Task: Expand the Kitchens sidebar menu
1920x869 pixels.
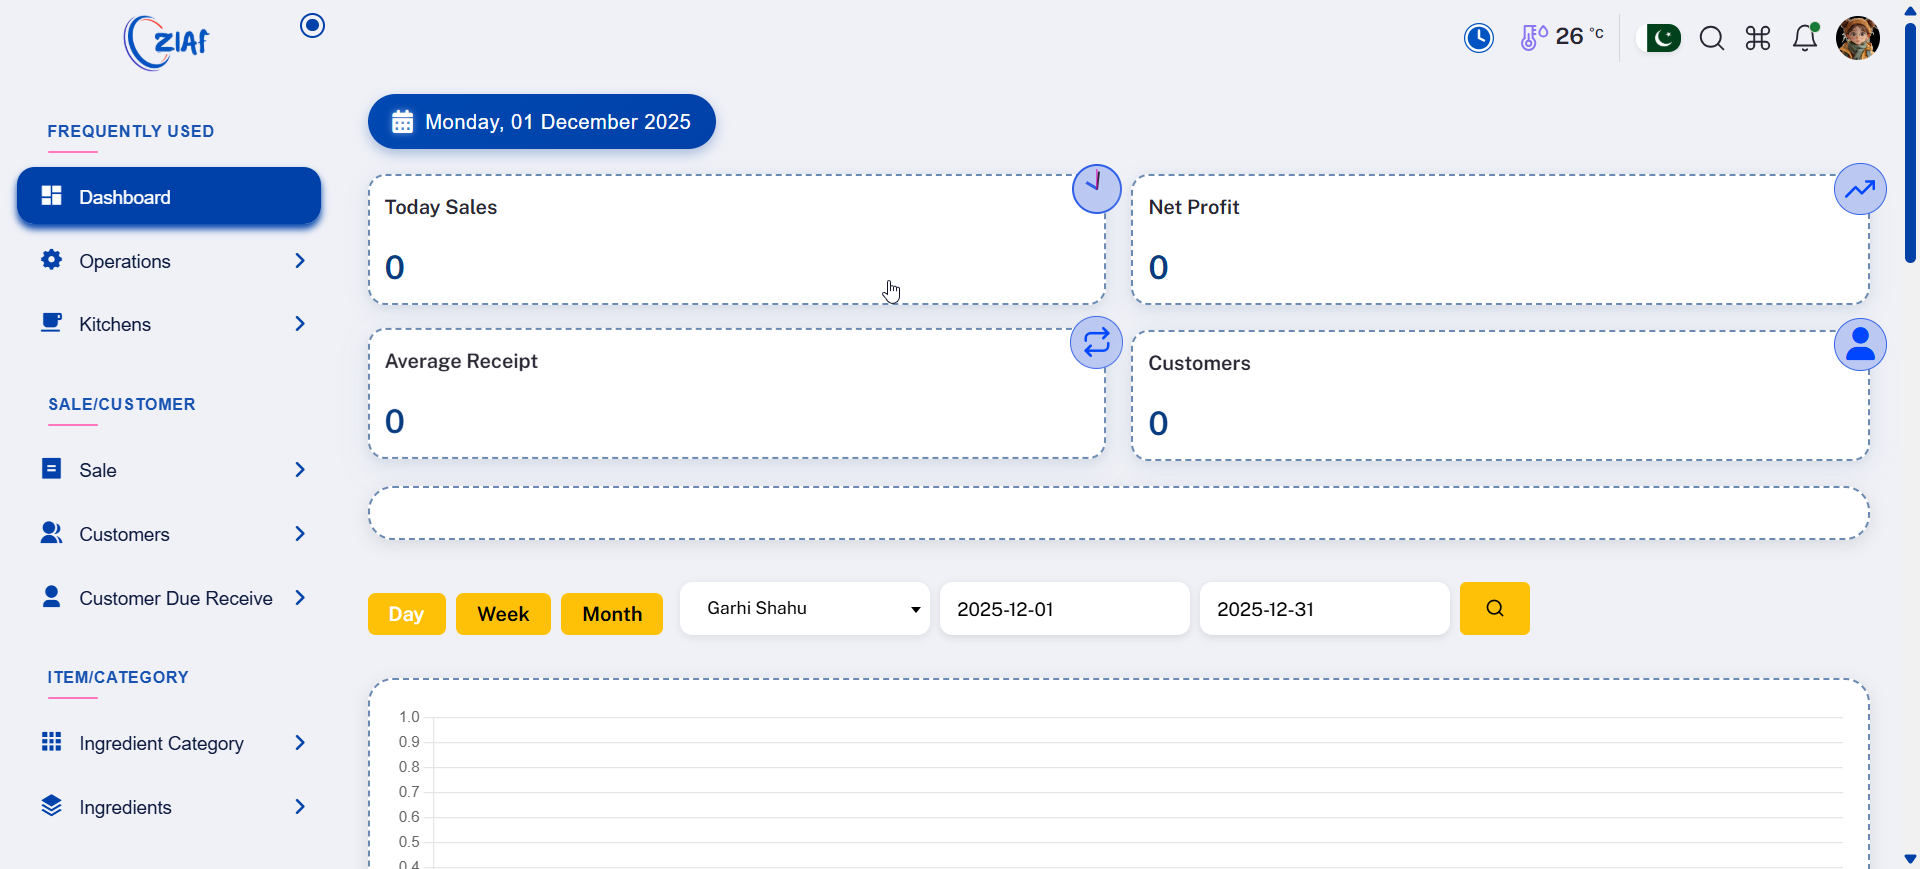Action: pos(170,324)
